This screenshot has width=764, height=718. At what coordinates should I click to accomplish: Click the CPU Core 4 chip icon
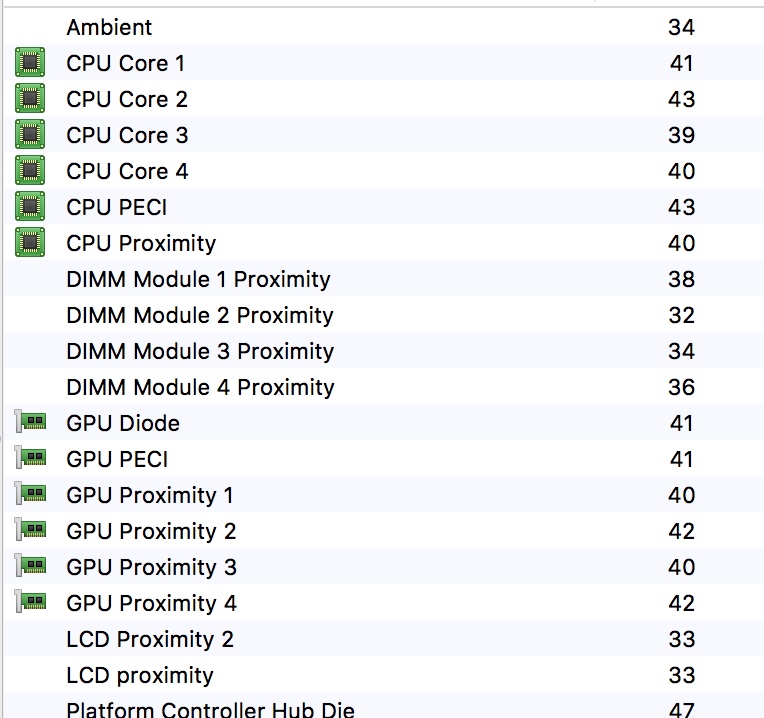(x=30, y=170)
